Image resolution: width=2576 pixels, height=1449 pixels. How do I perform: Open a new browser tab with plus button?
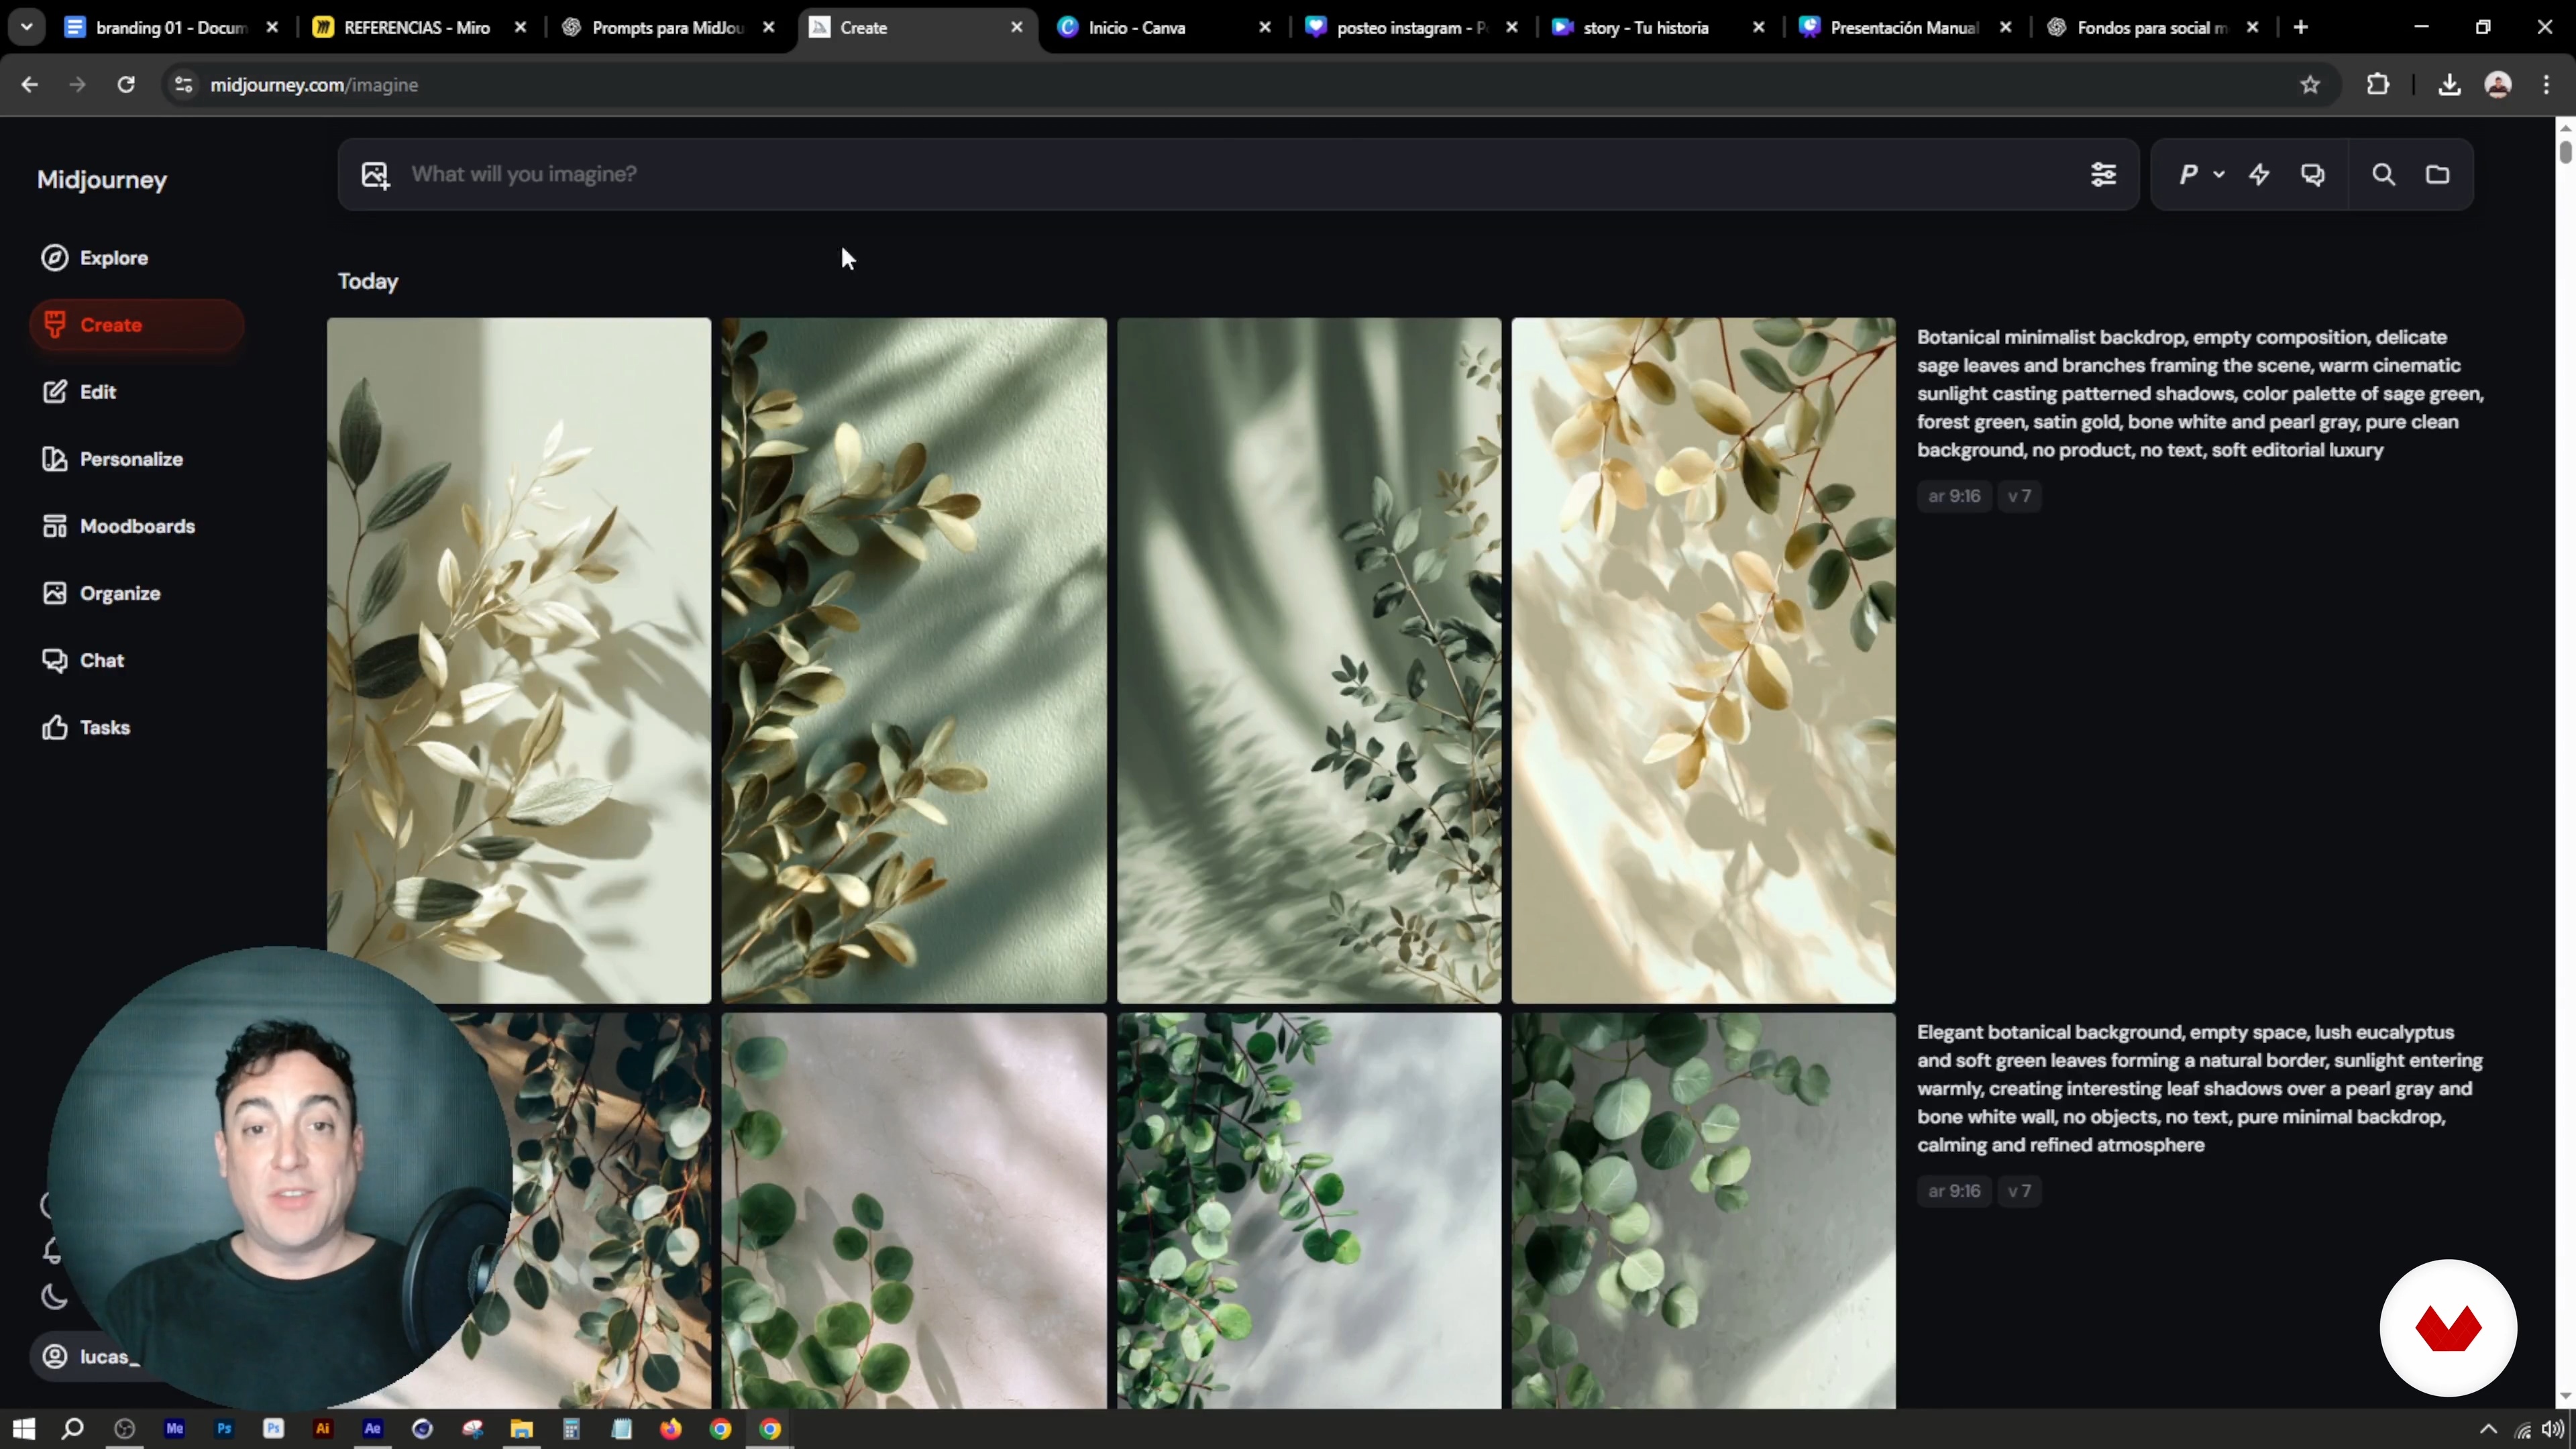coord(2301,28)
